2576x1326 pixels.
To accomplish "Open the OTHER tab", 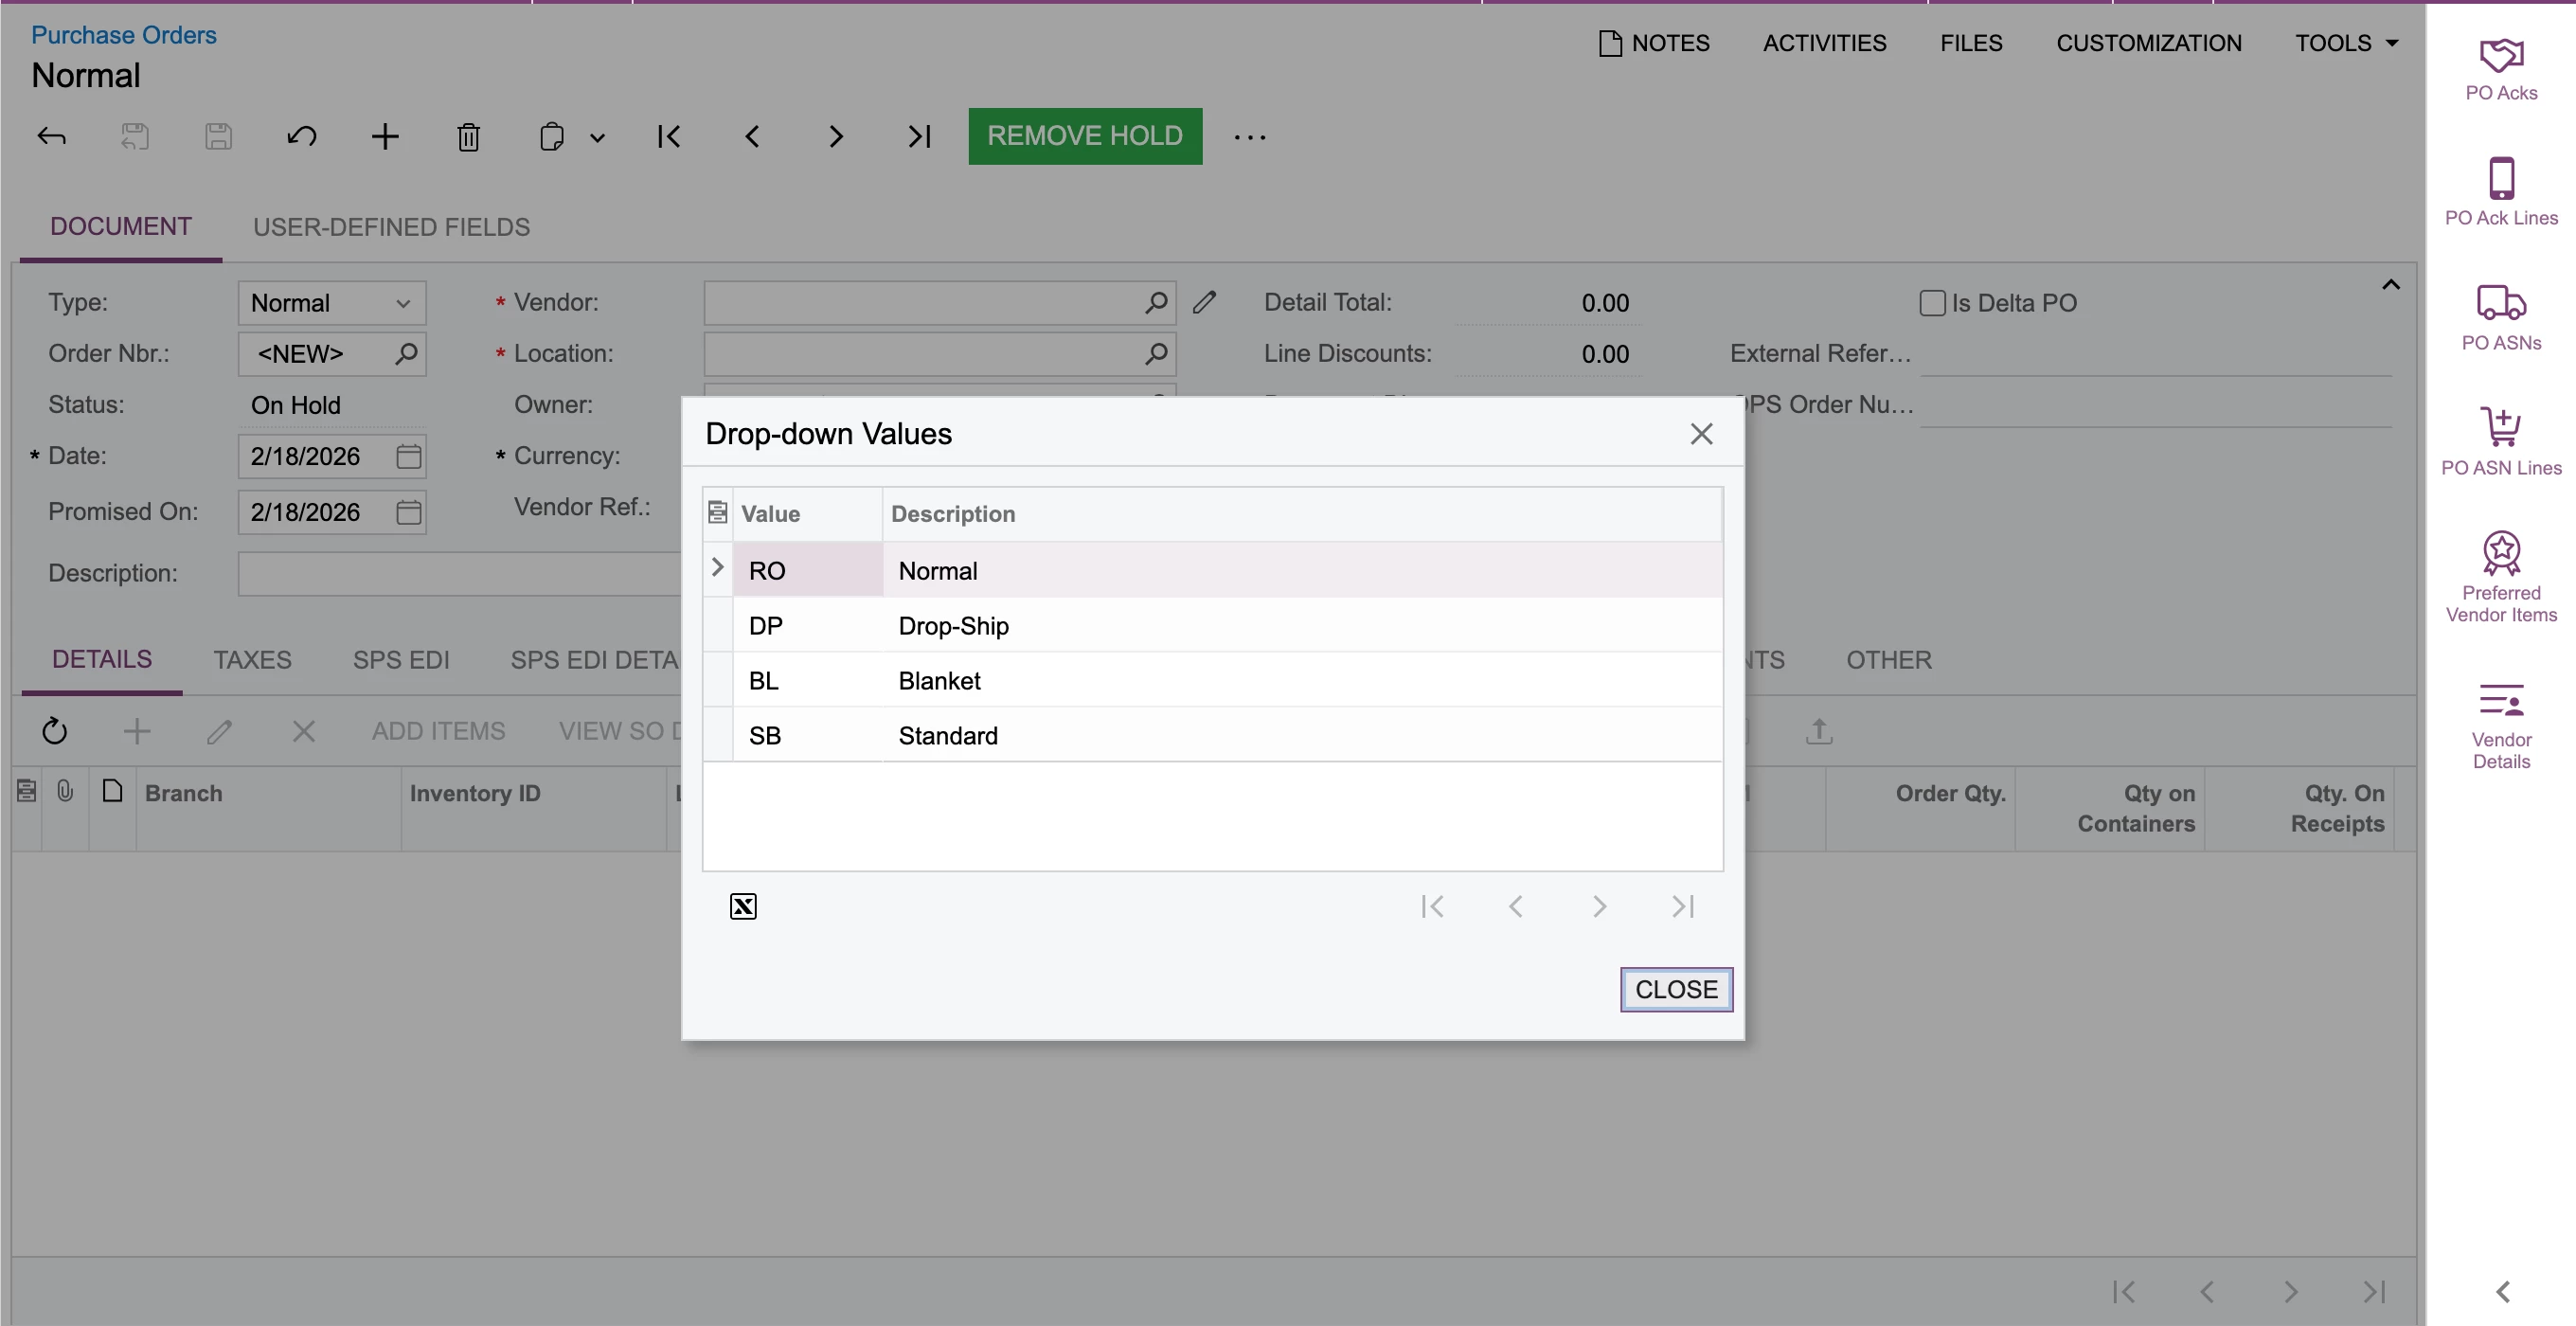I will pyautogui.click(x=1888, y=660).
